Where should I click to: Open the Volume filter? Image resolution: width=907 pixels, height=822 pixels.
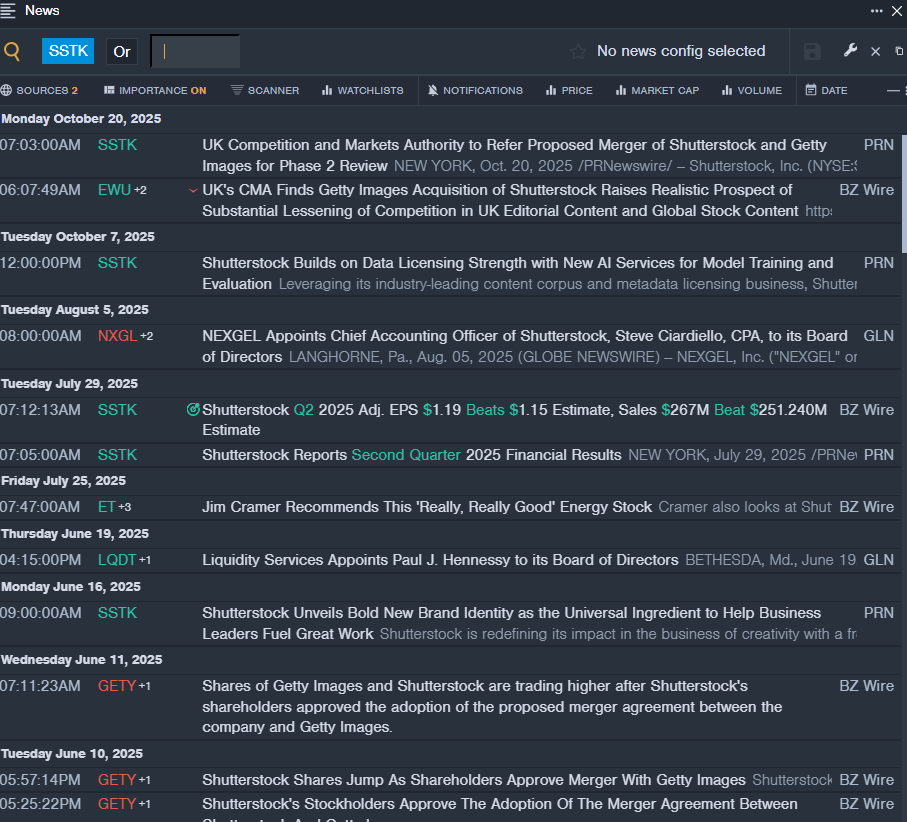pyautogui.click(x=752, y=90)
